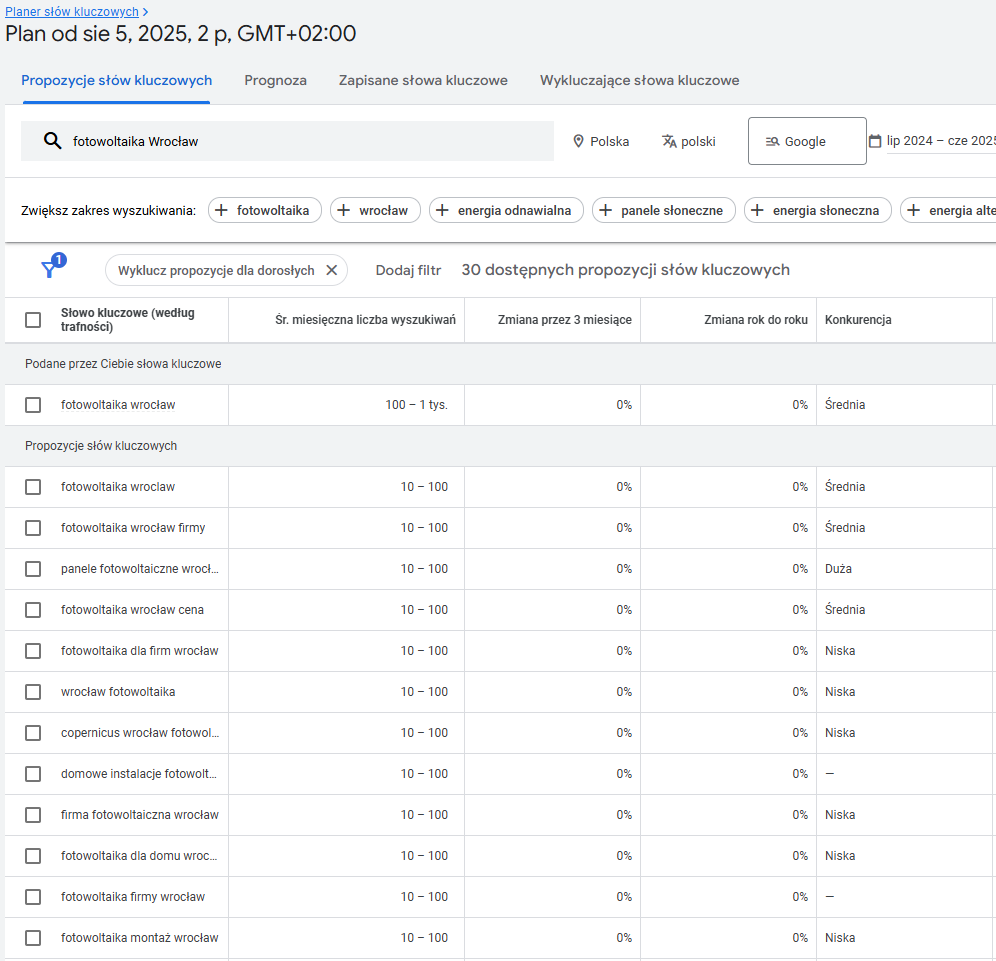The height and width of the screenshot is (961, 996).
Task: Click the 'fotowoltaika montaż wrocław' keyword text
Action: pos(140,937)
